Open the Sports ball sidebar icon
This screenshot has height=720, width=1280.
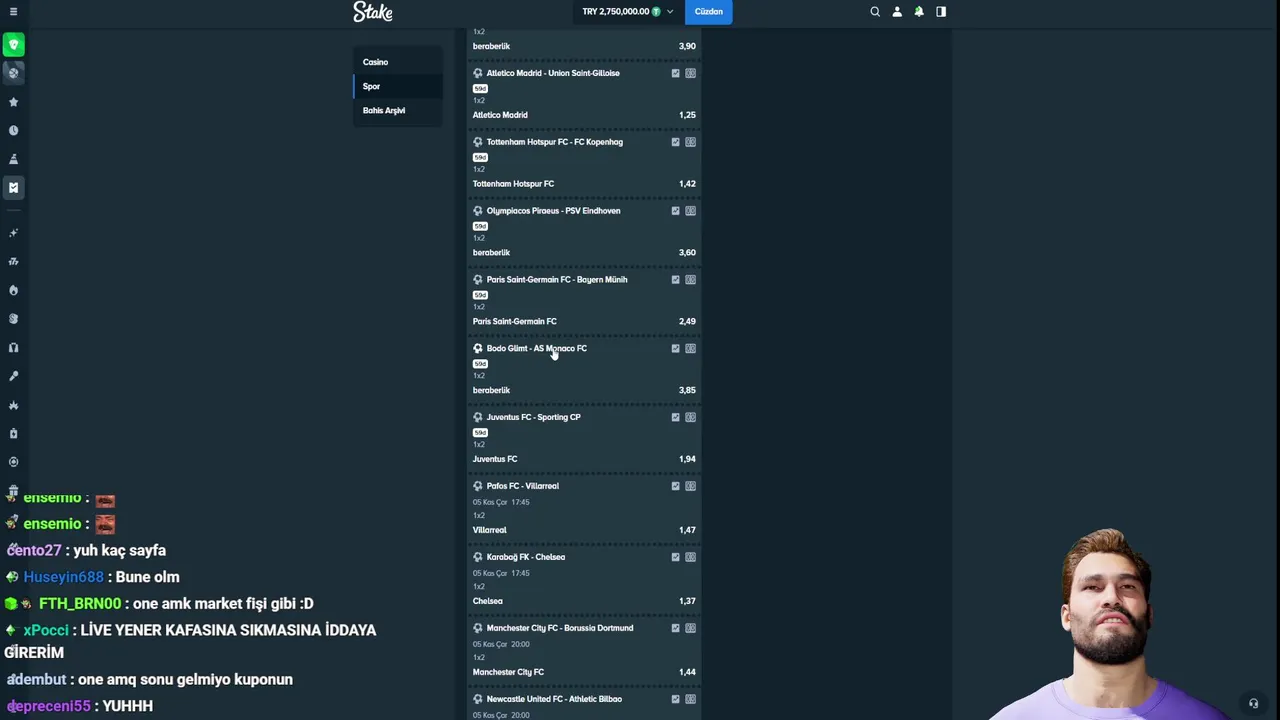(x=13, y=73)
